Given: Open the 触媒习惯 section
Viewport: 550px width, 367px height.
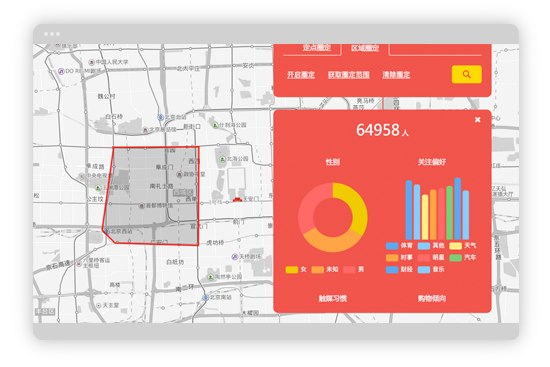Looking at the screenshot, I should click(x=333, y=299).
